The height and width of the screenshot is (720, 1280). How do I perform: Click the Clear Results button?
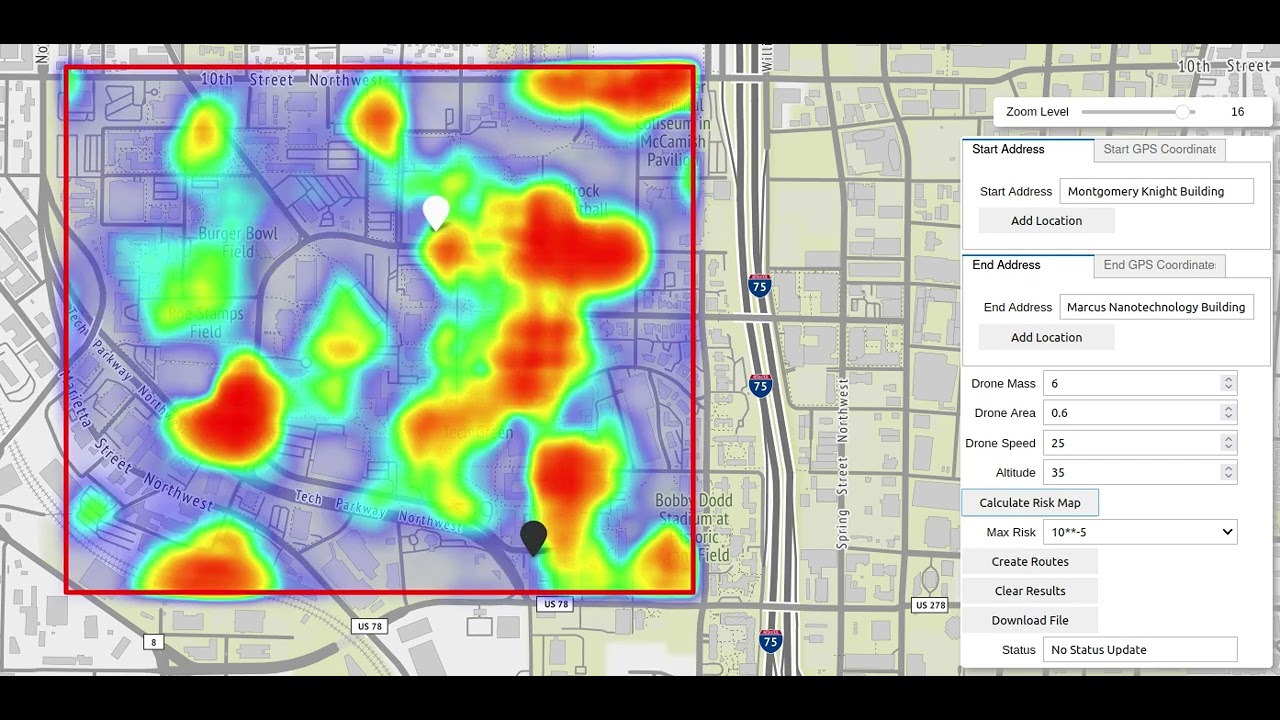pos(1030,591)
